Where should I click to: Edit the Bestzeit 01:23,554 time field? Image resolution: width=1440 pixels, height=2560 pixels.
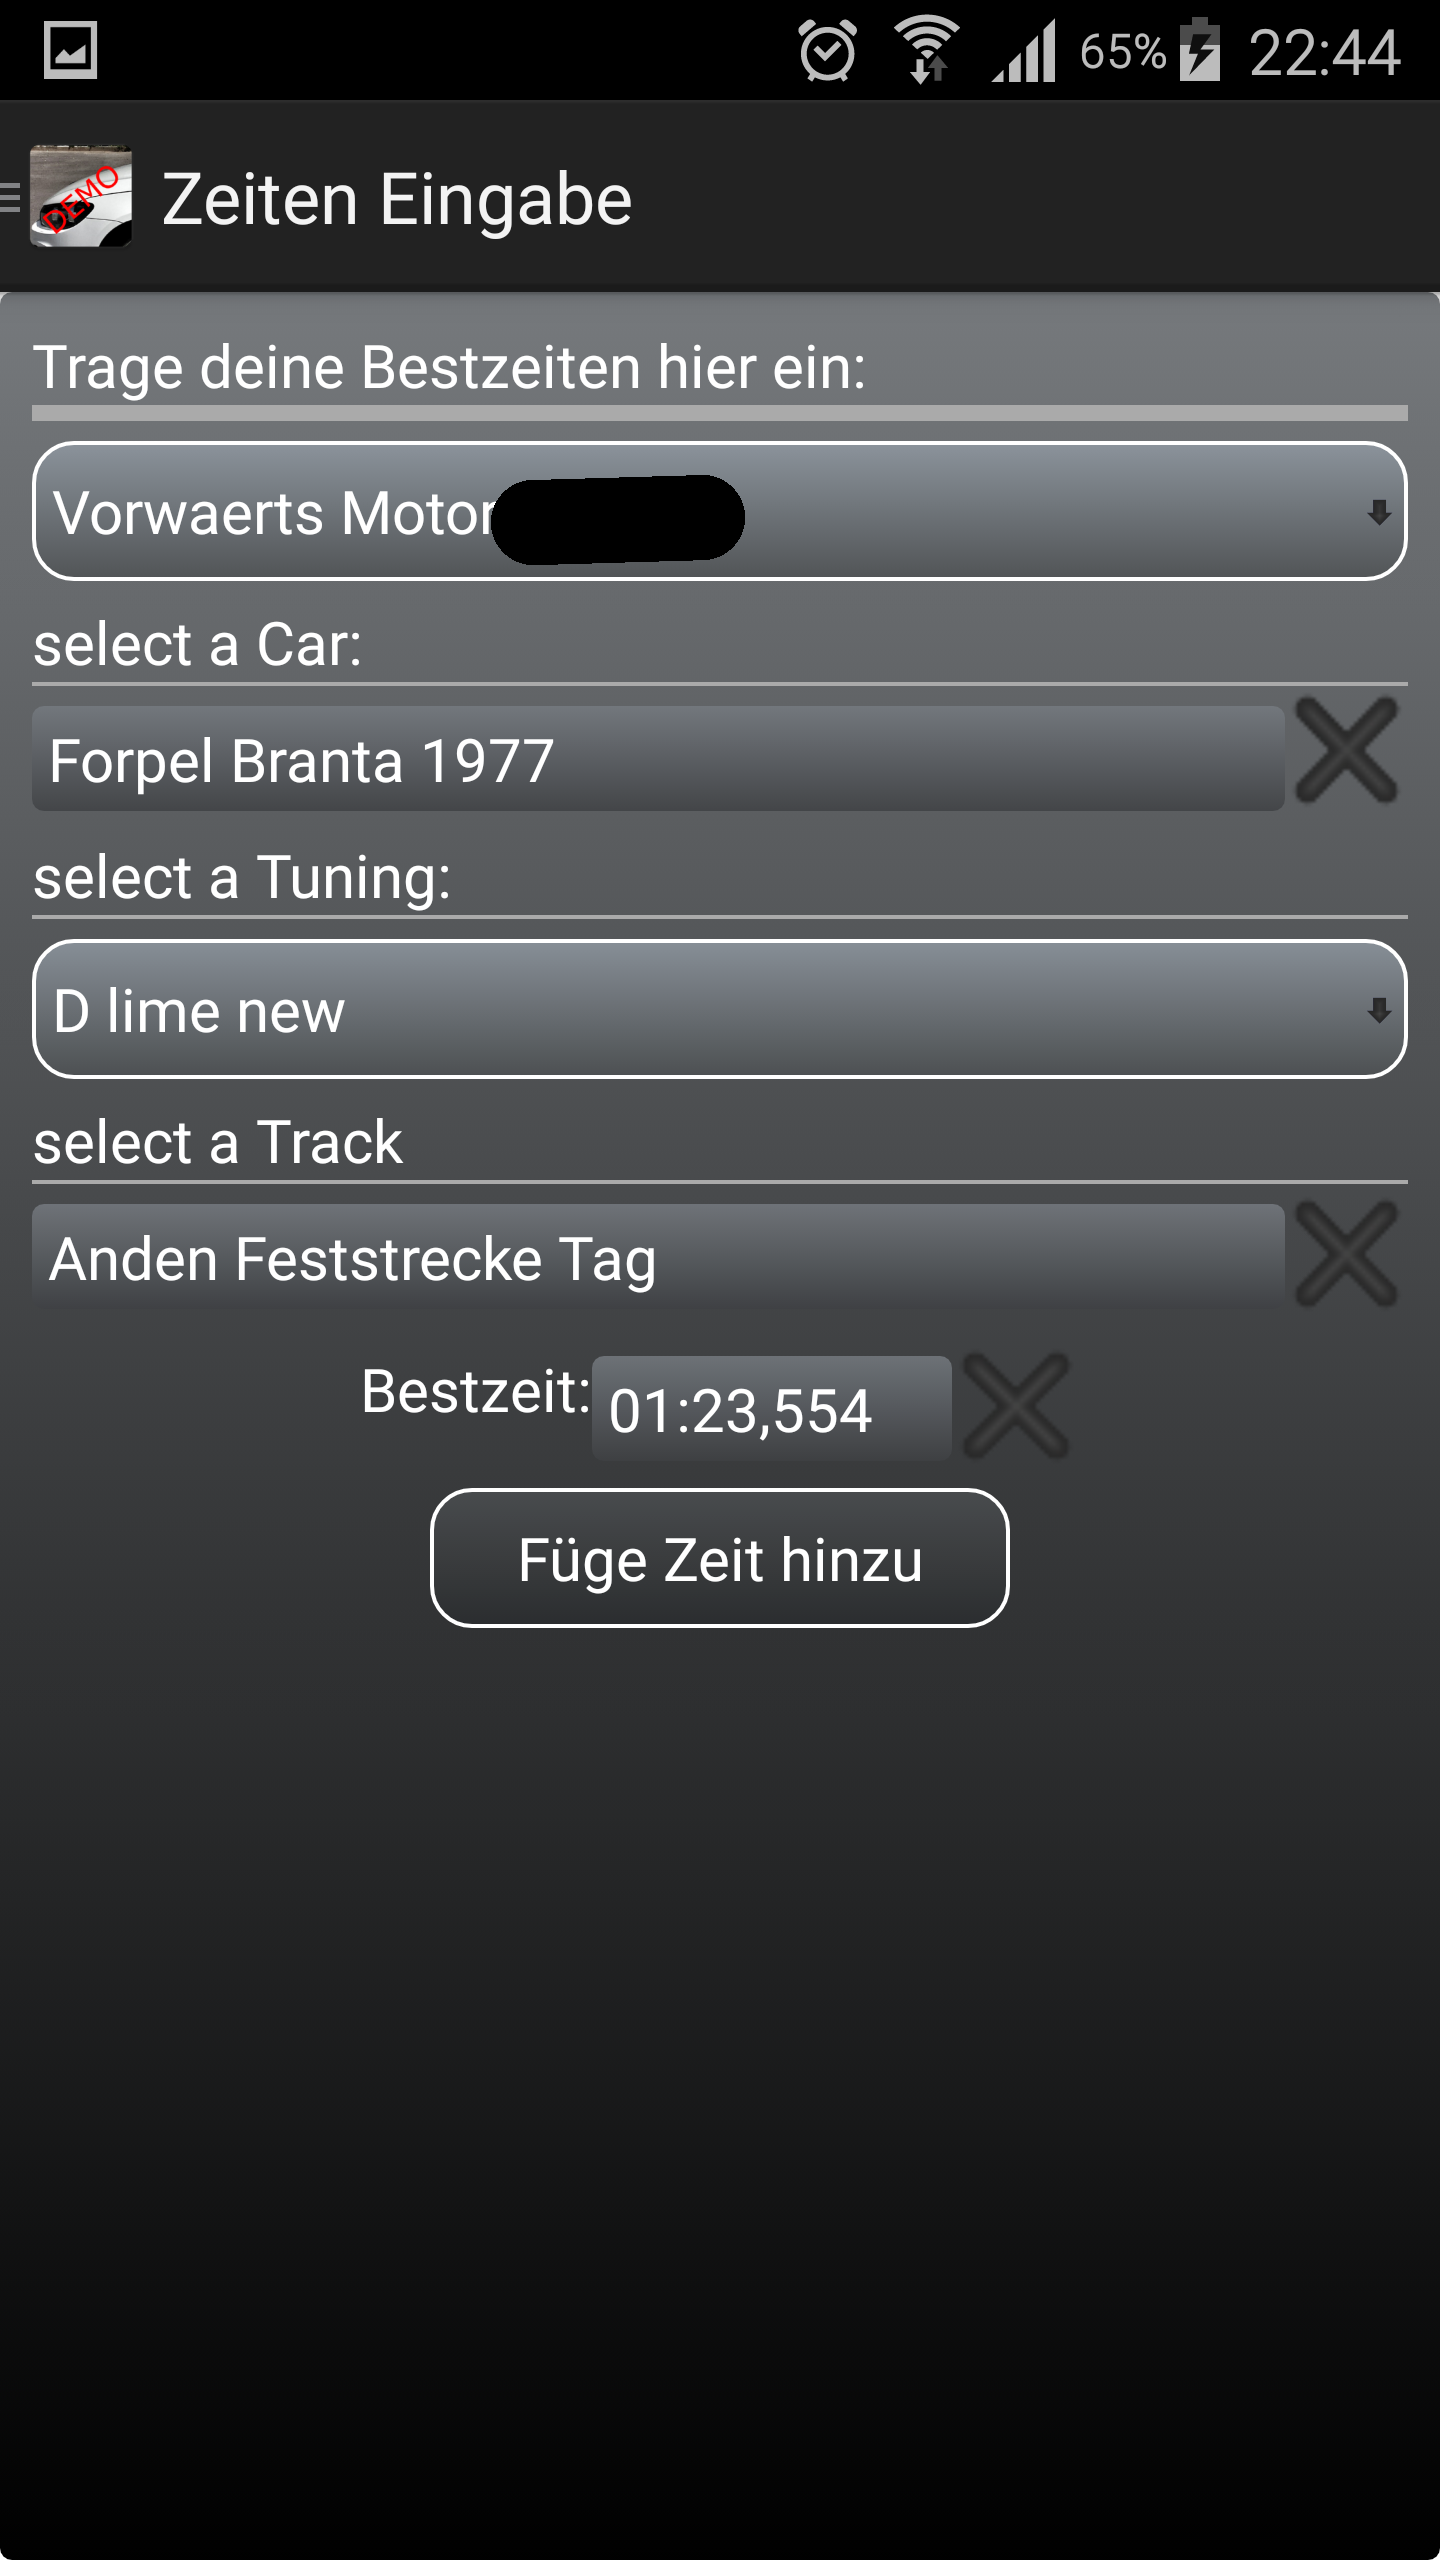(x=771, y=1409)
